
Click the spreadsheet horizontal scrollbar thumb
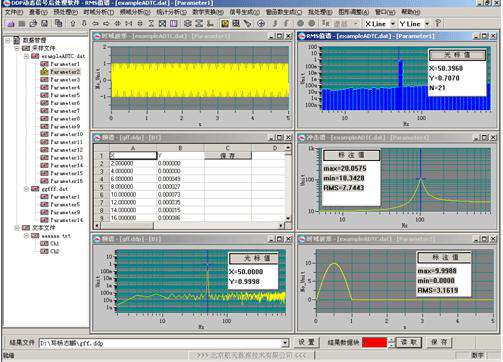tap(127, 226)
